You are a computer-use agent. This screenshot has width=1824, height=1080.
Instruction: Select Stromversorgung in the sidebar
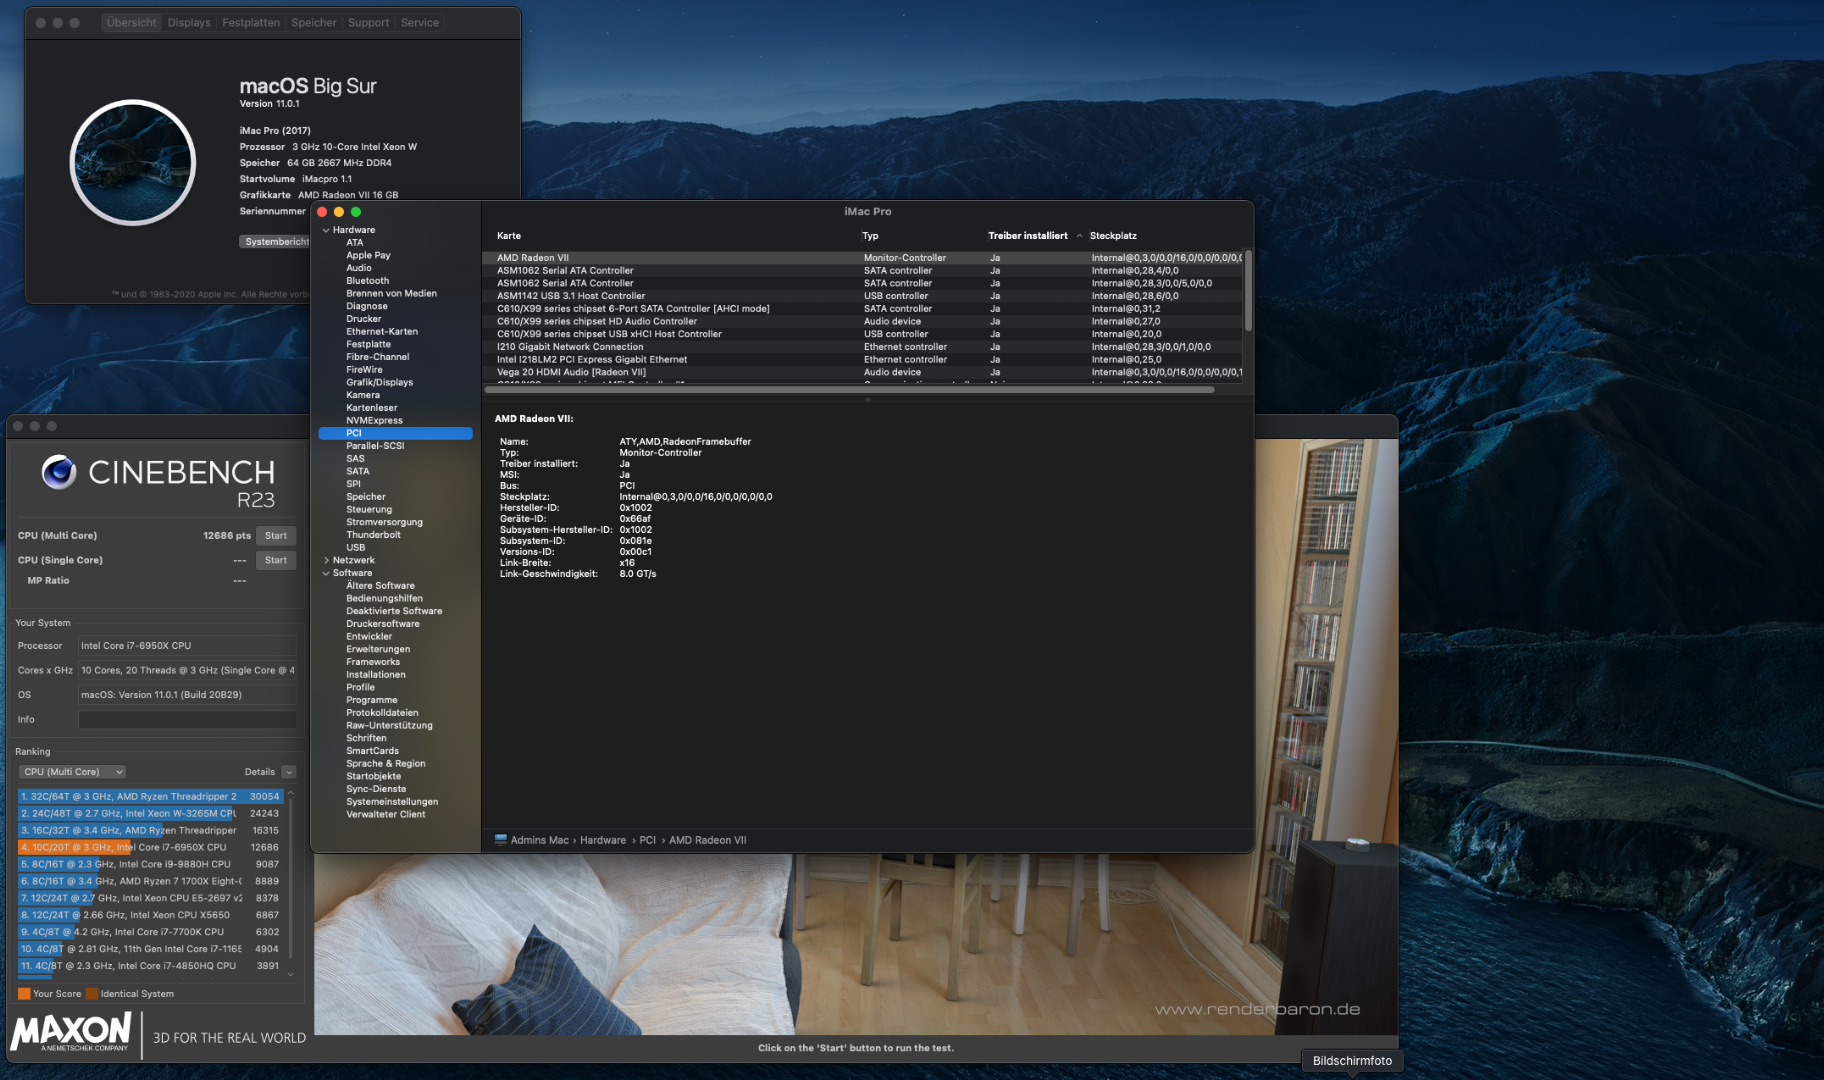(384, 523)
